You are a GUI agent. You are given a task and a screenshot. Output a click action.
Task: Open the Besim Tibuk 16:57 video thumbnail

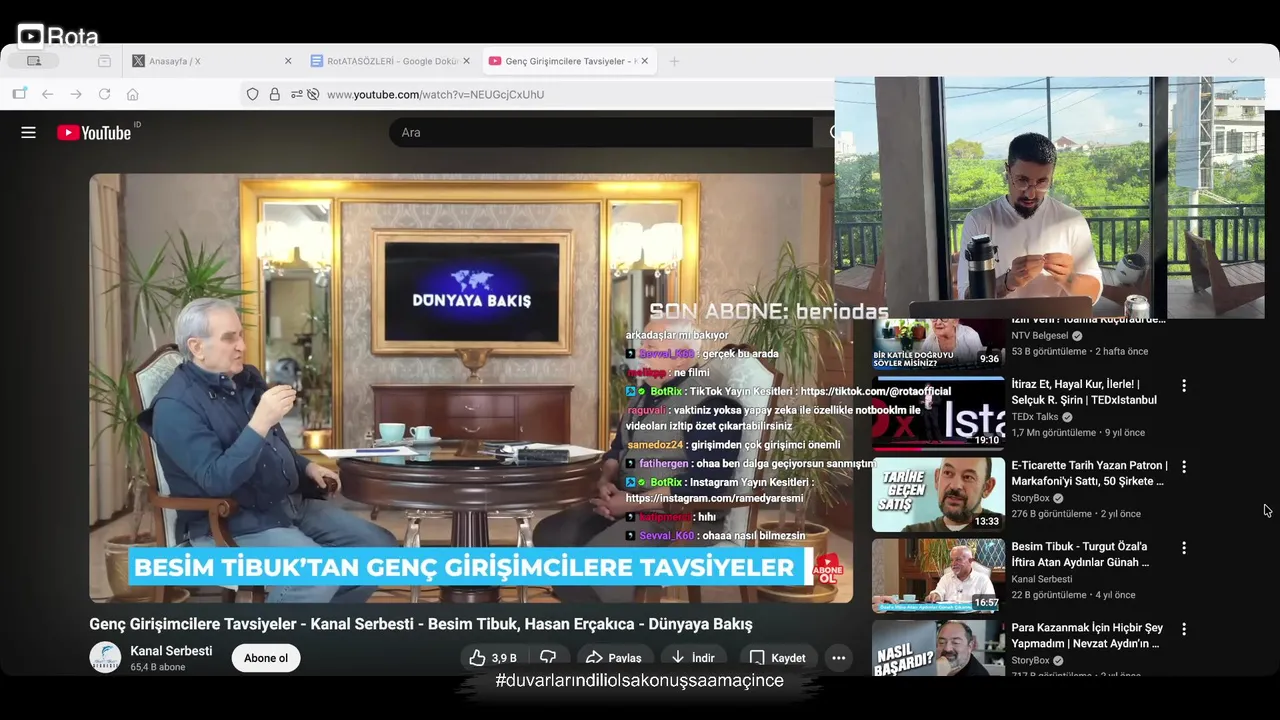click(x=938, y=576)
